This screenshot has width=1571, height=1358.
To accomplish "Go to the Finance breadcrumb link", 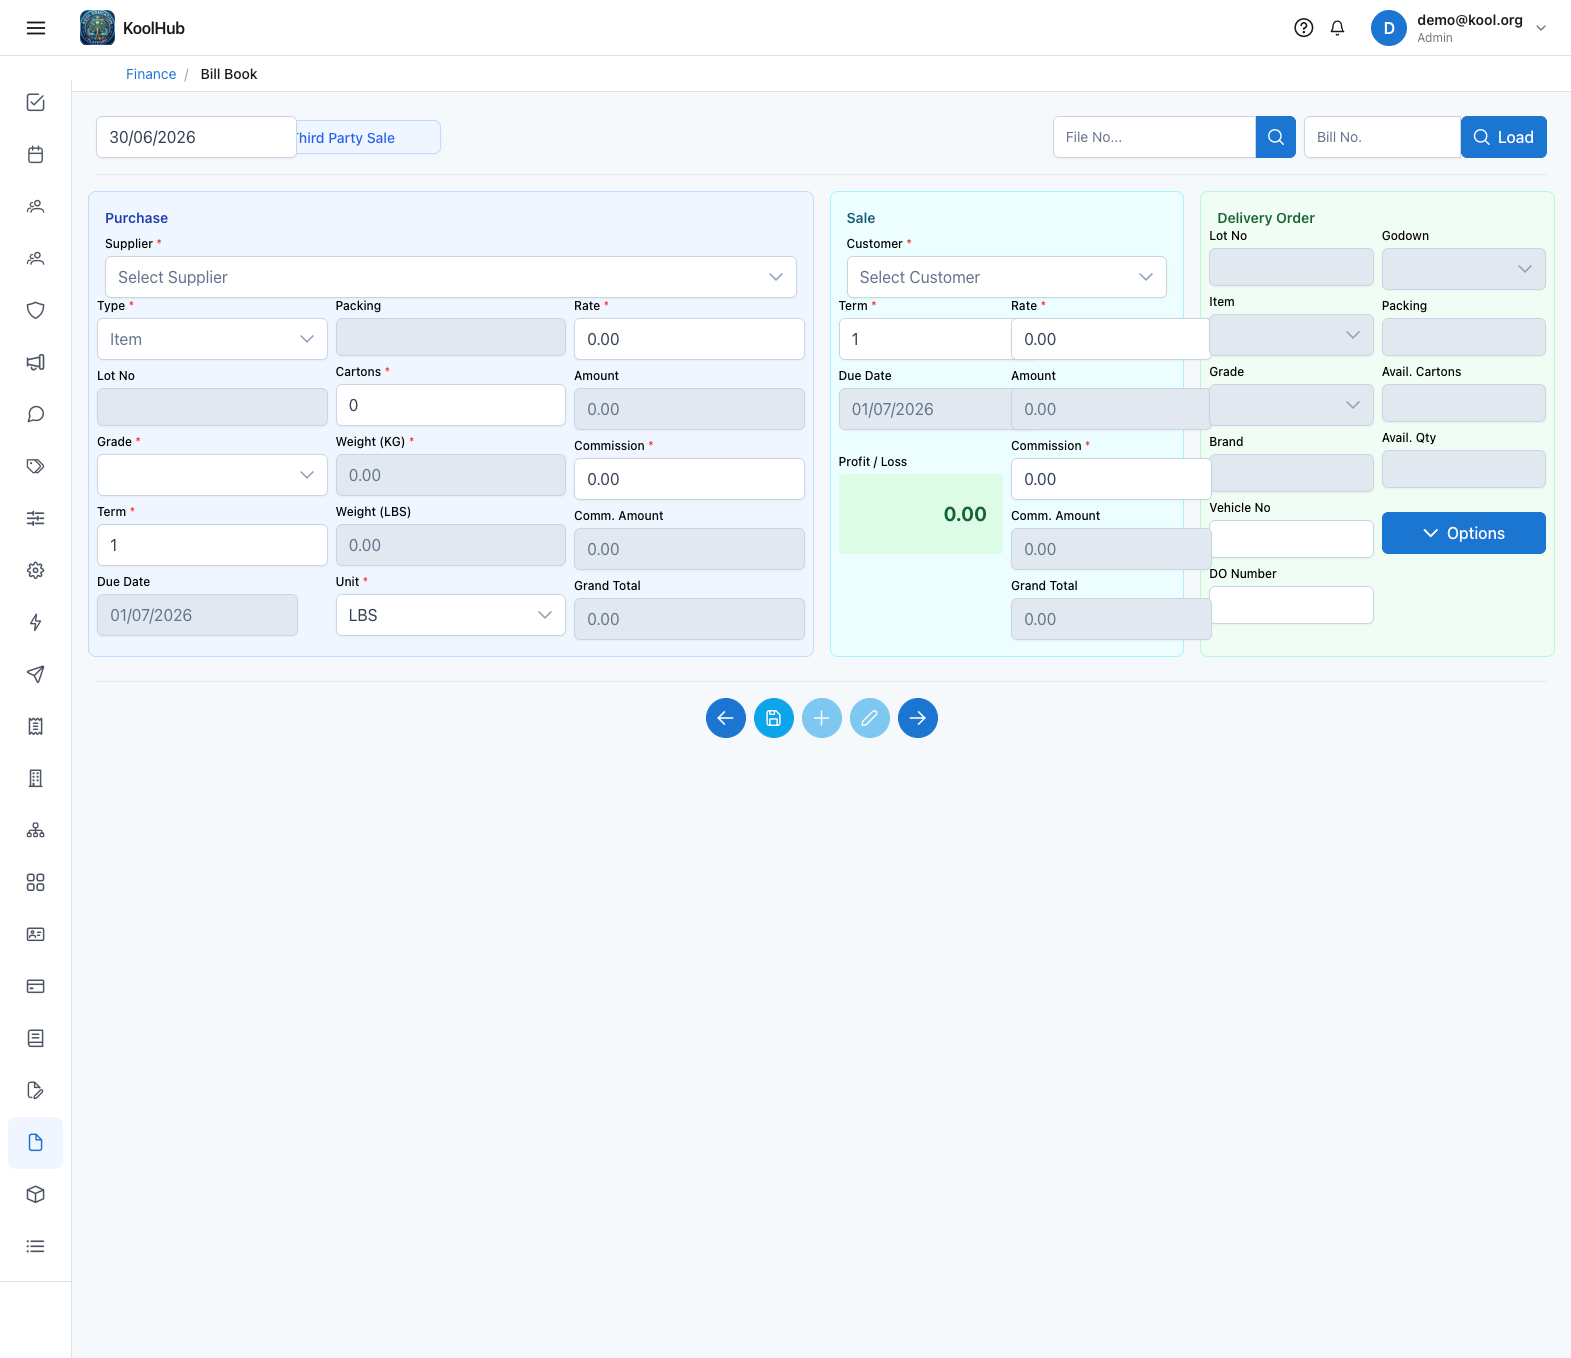I will pyautogui.click(x=151, y=74).
